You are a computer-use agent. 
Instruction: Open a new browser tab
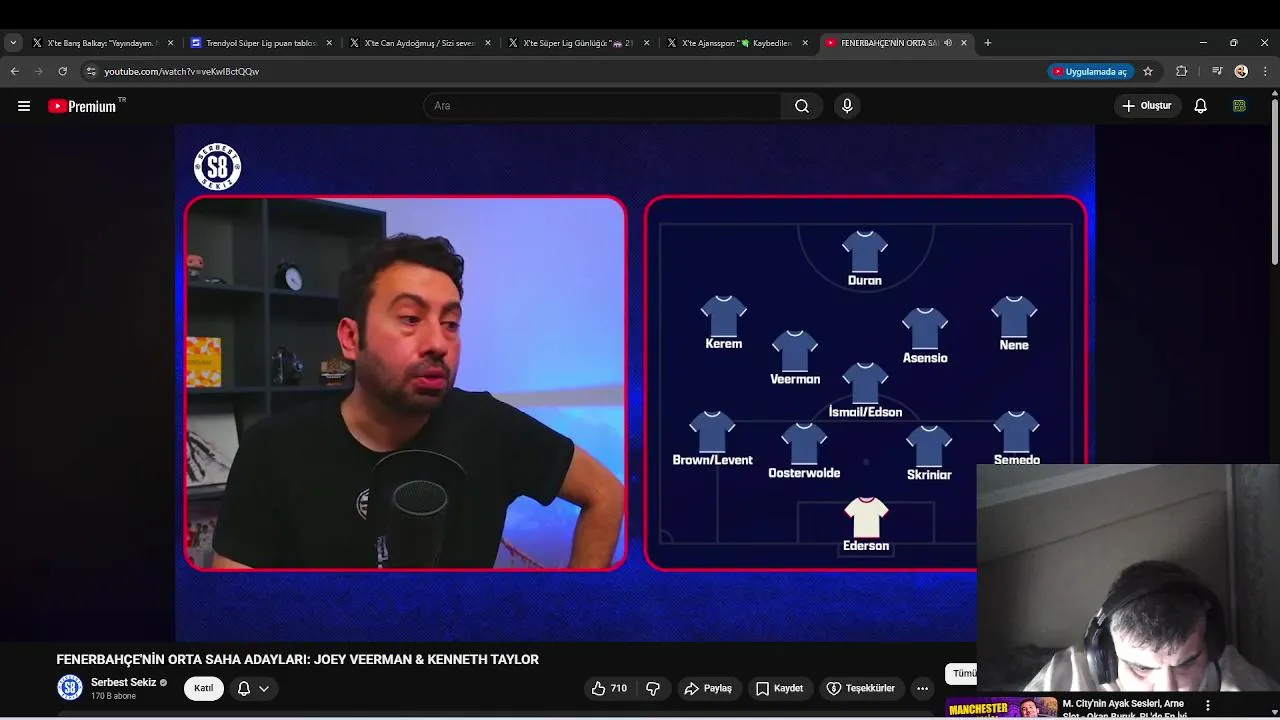pos(988,43)
